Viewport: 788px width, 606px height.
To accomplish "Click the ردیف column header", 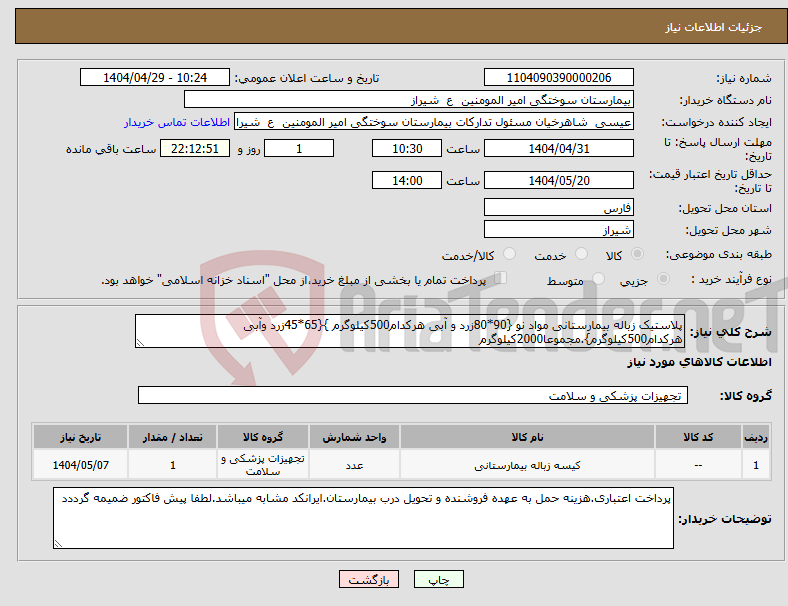I will coord(755,437).
